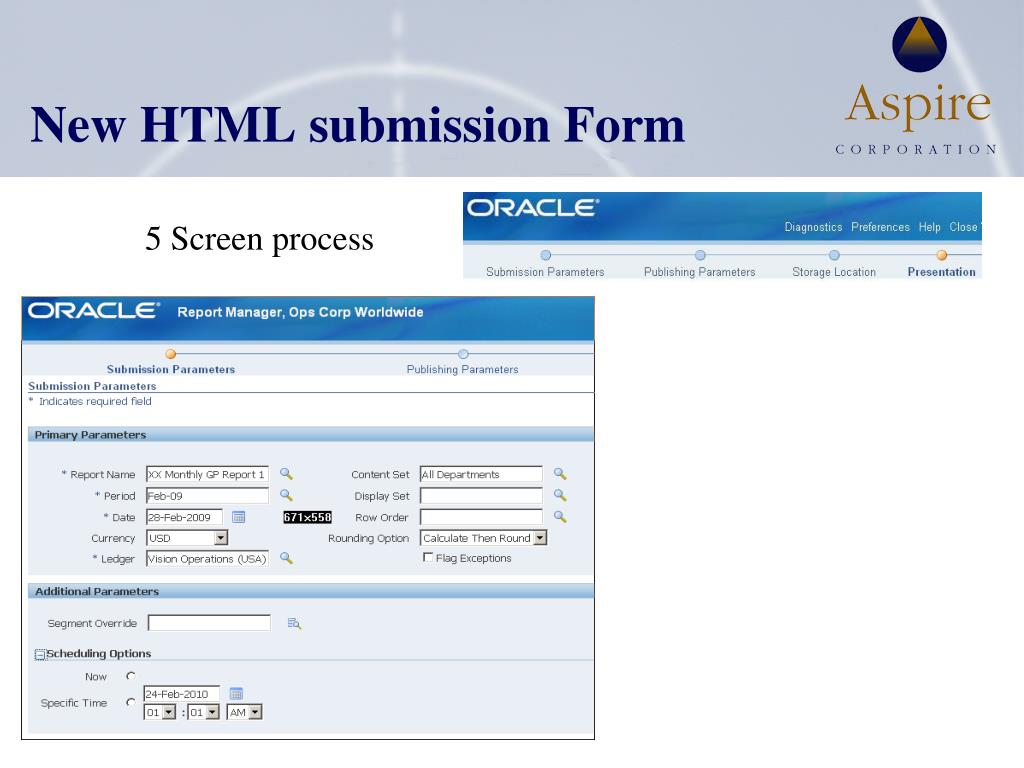1024x768 pixels.
Task: Click the Content Set search icon
Action: click(560, 474)
